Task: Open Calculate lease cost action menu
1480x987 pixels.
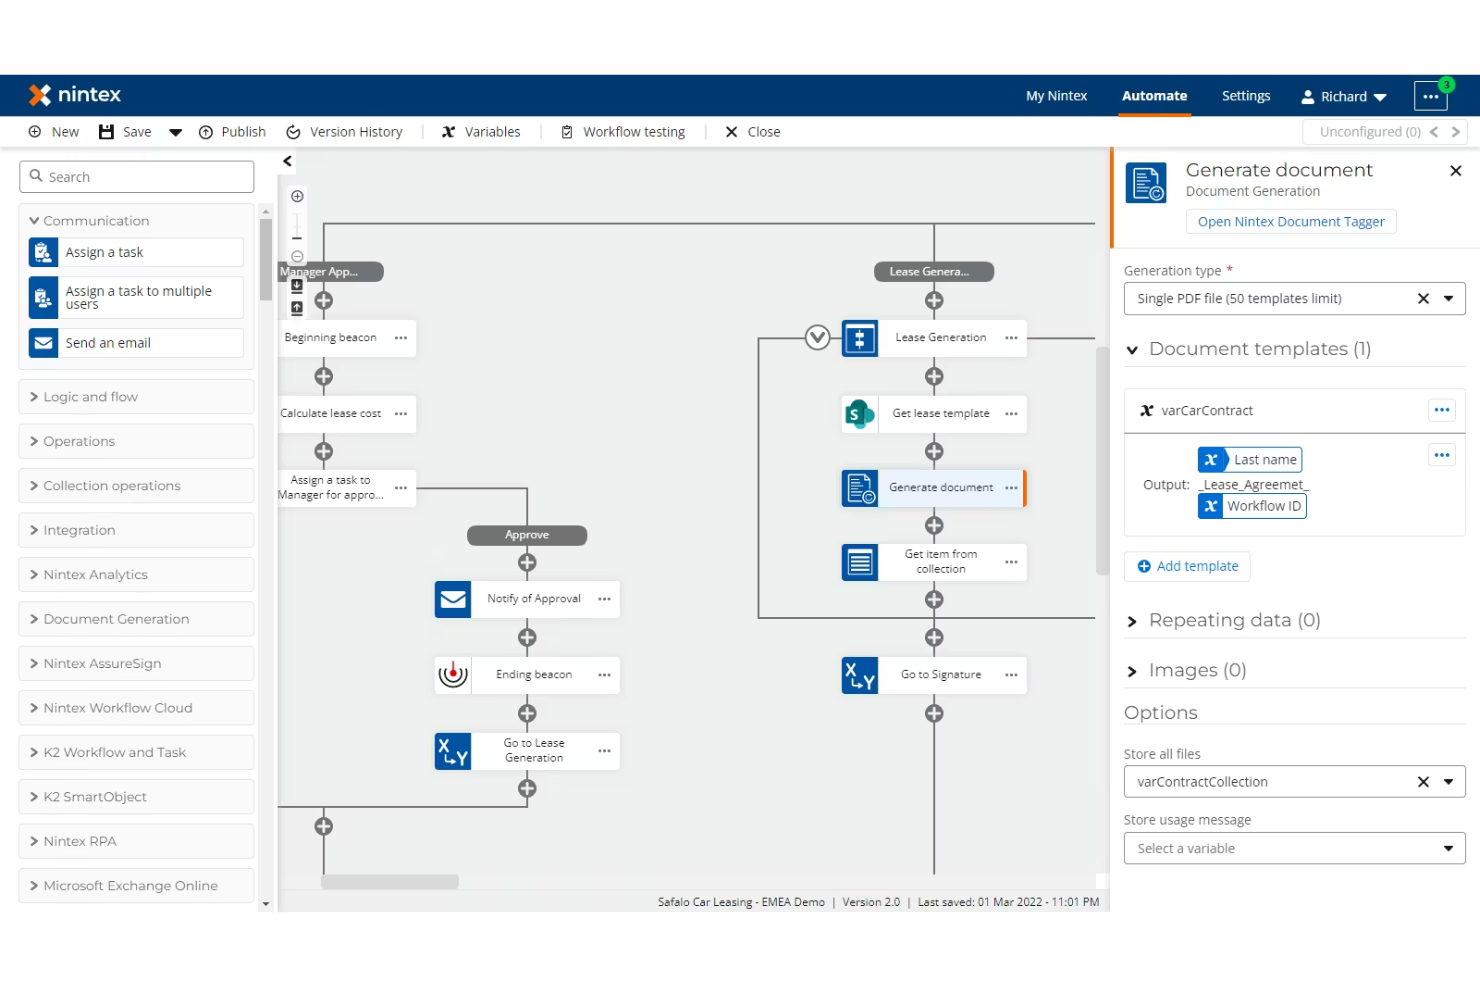Action: pos(401,414)
